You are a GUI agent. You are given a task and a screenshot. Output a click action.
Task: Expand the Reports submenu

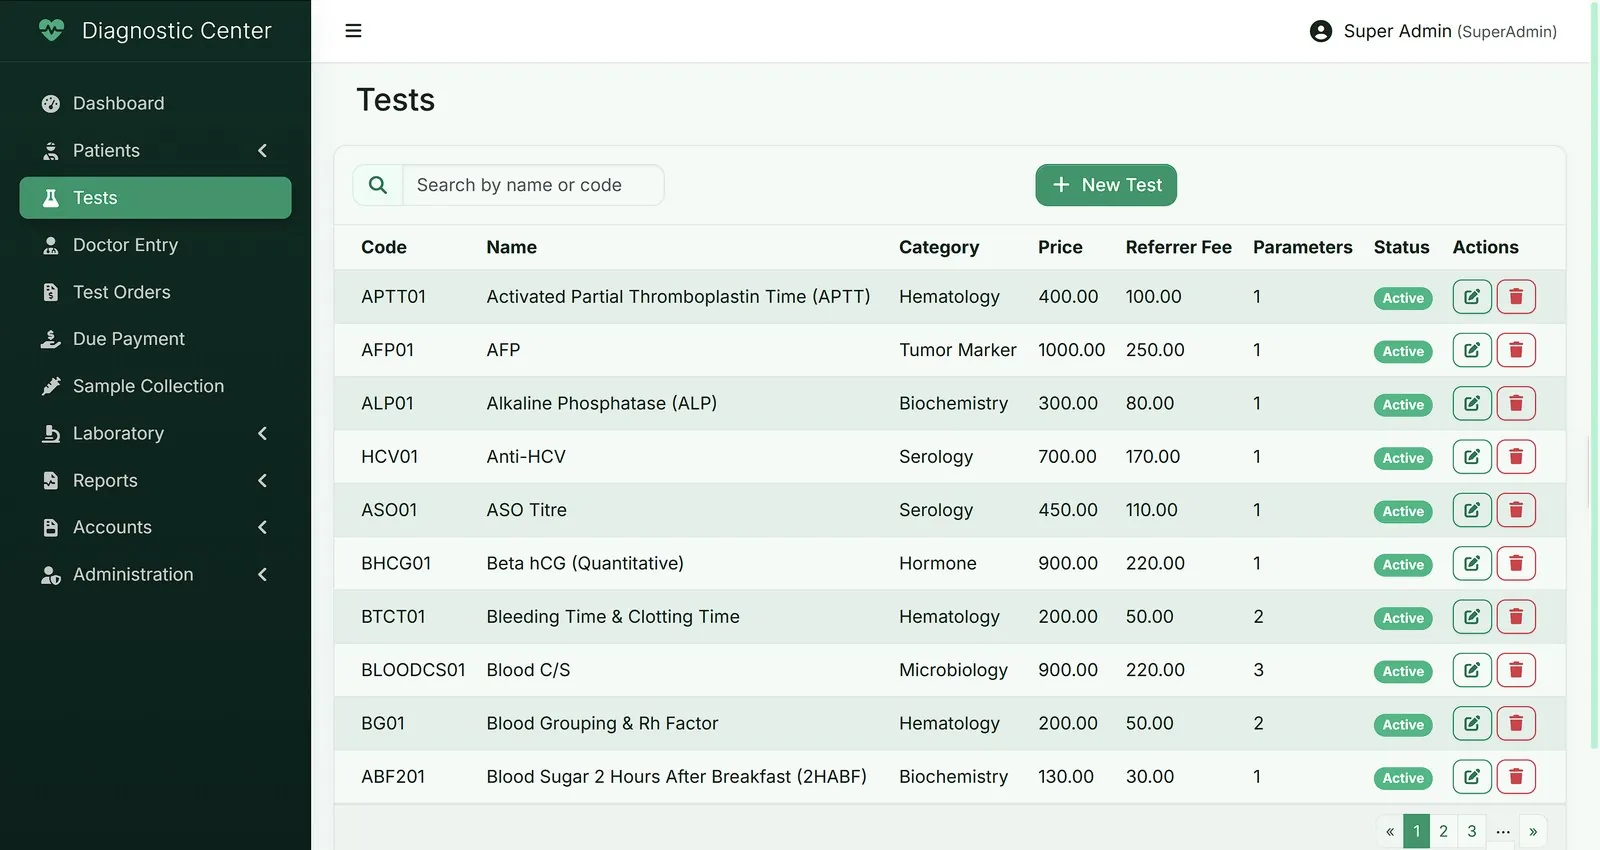click(263, 481)
